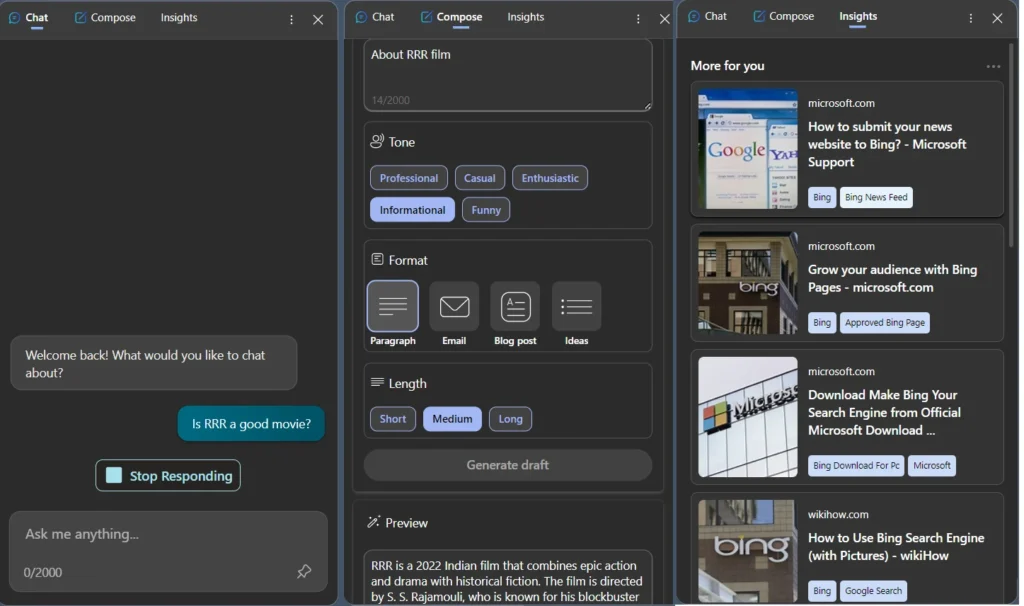Viewport: 1024px width, 606px height.
Task: Click the Microsoft logo building thumbnail
Action: [x=748, y=417]
